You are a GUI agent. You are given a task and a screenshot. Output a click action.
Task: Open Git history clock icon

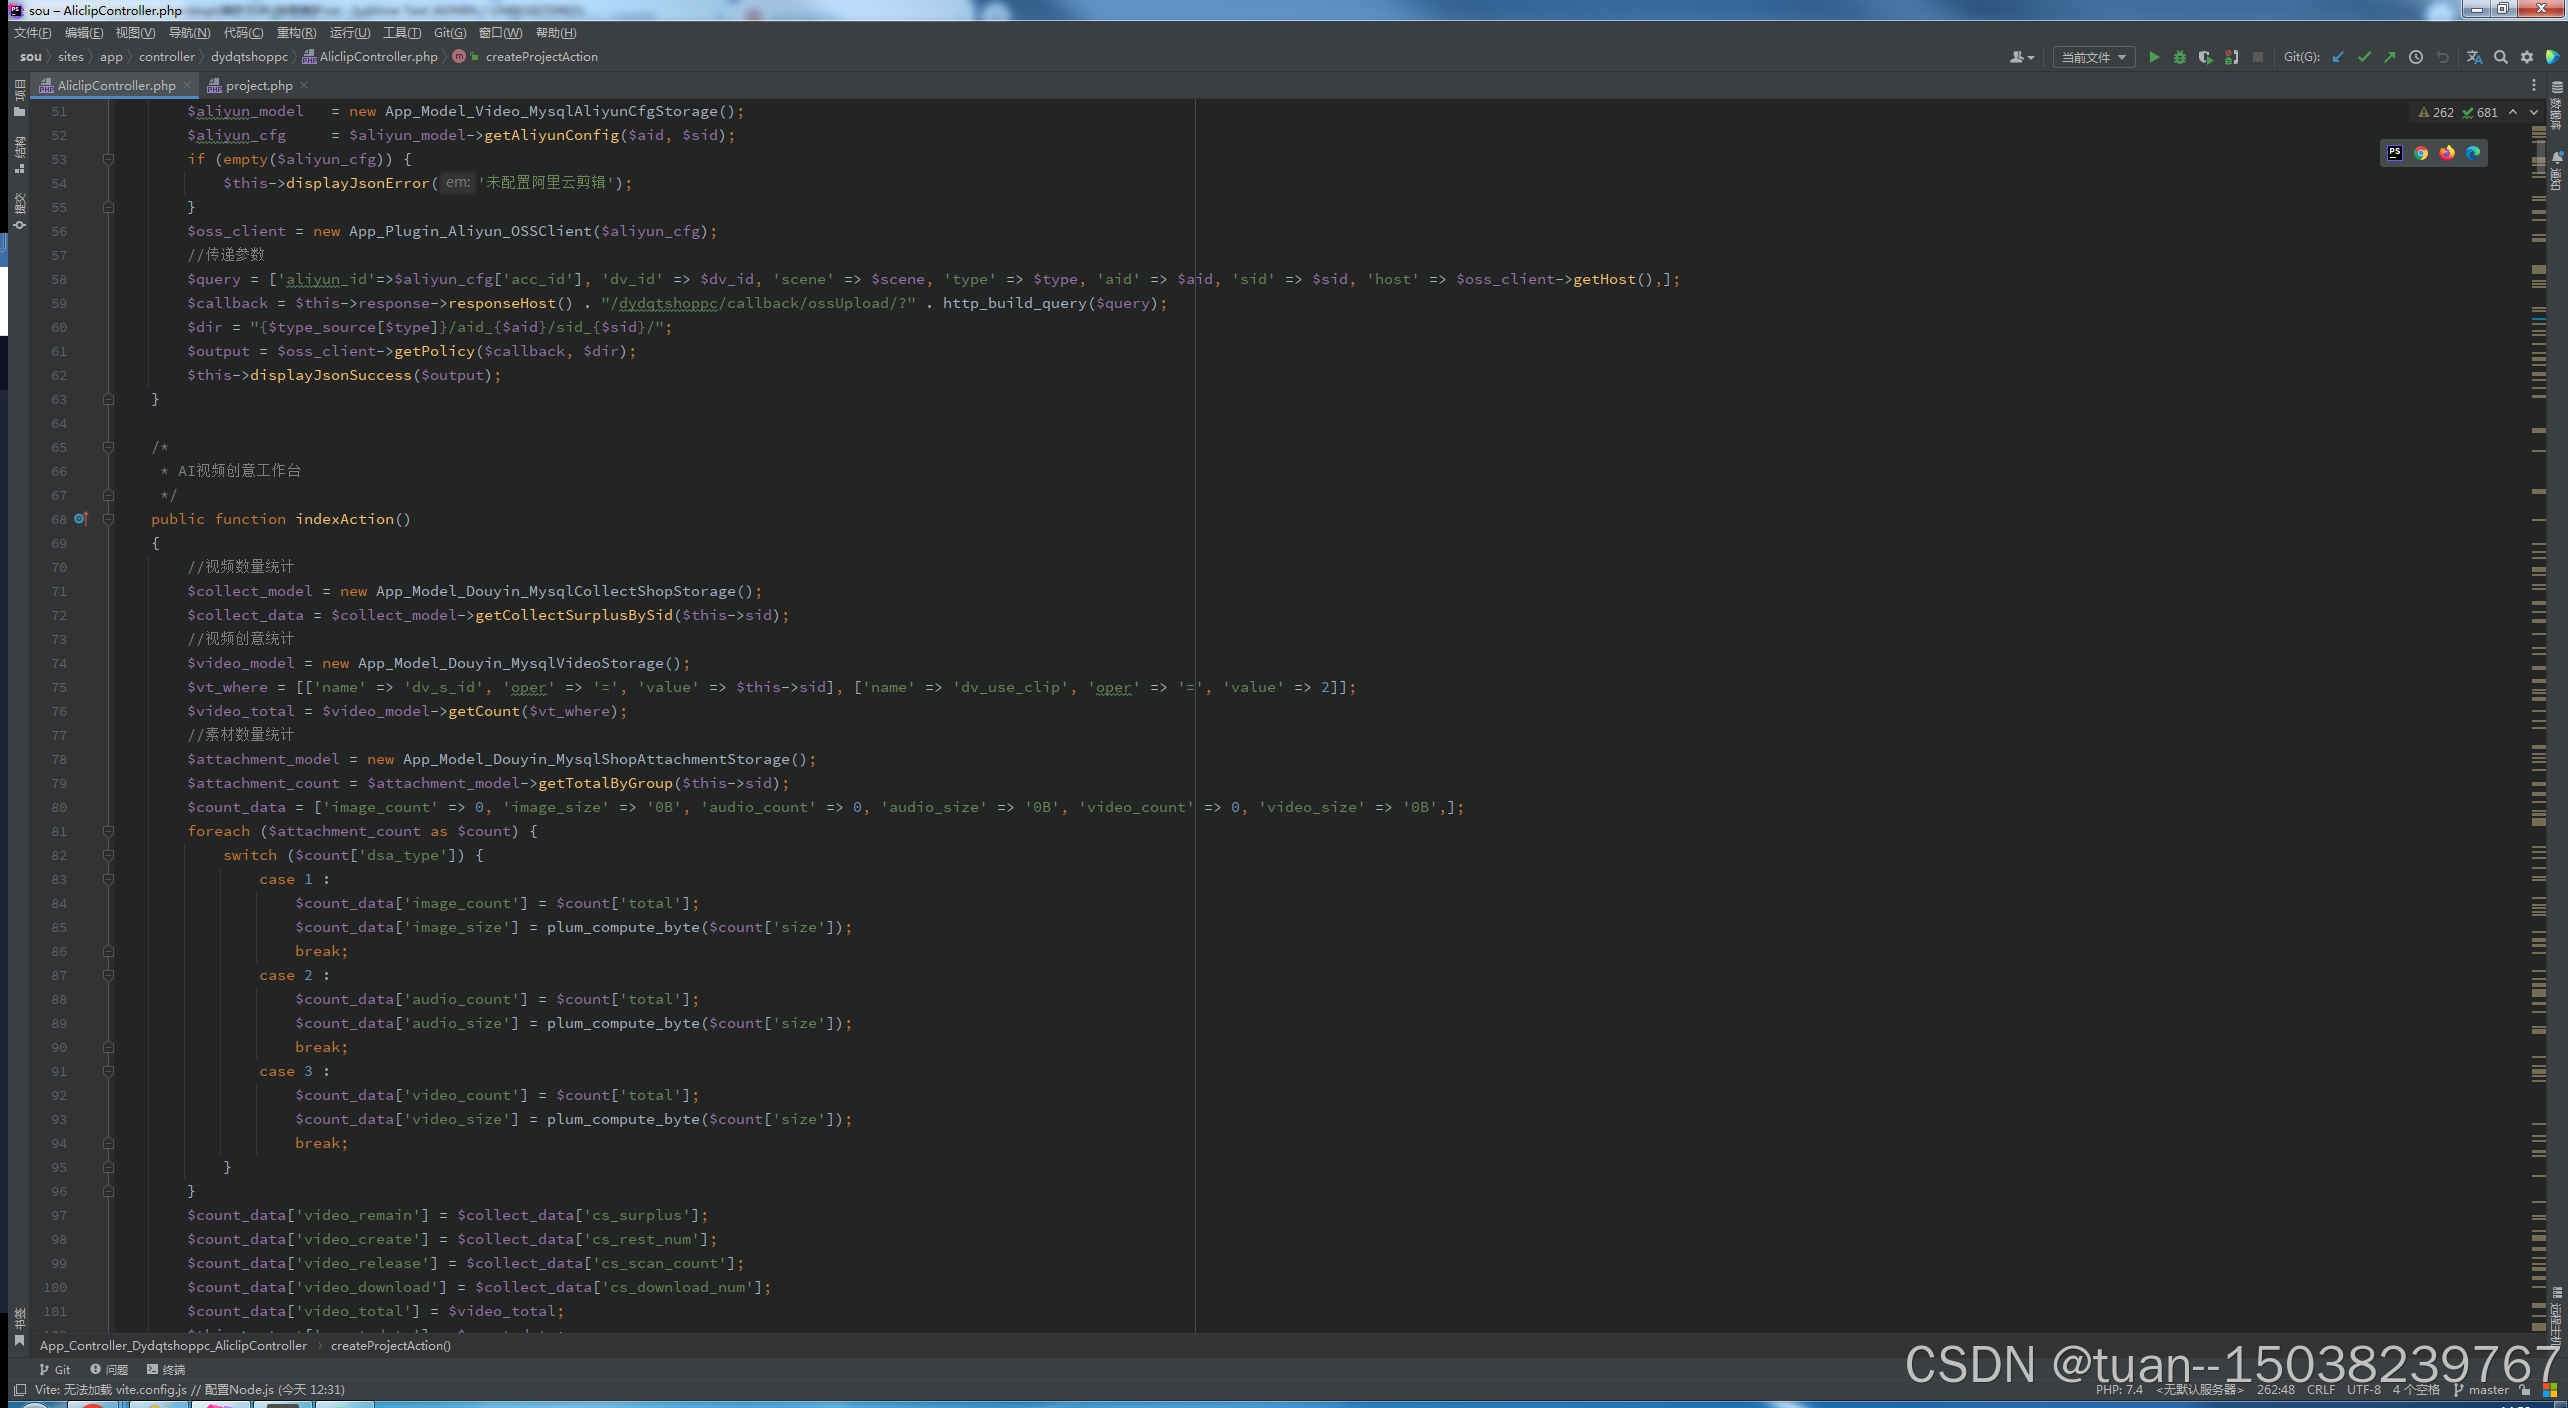(x=2416, y=58)
